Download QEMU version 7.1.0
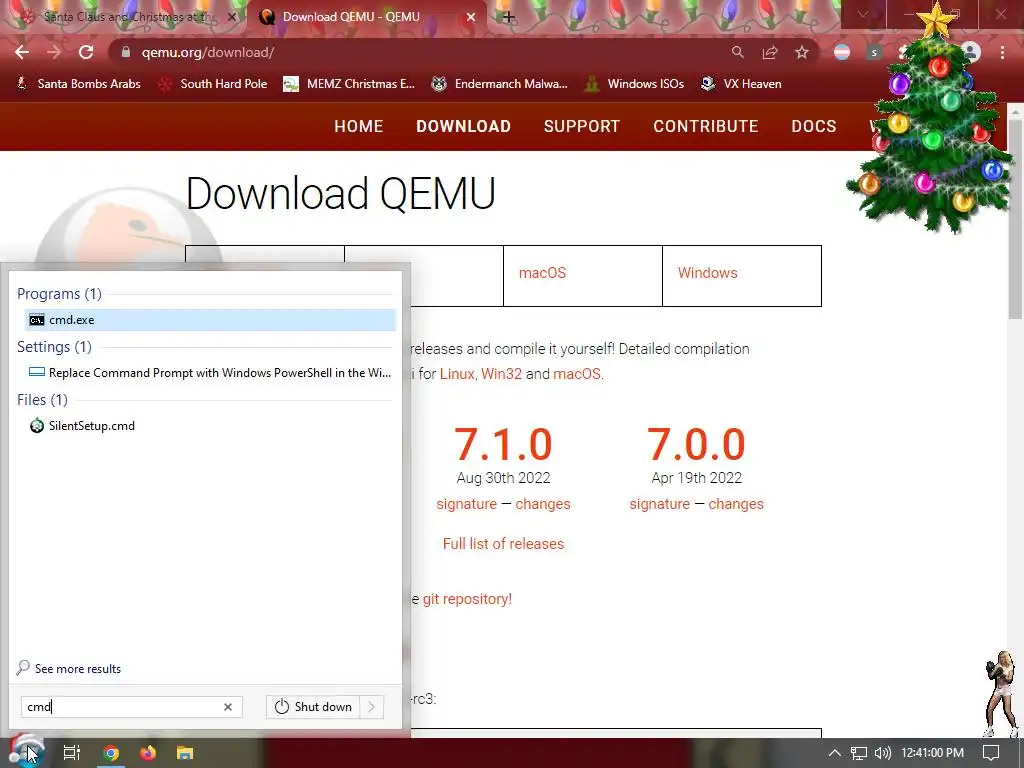1024x768 pixels. tap(504, 445)
